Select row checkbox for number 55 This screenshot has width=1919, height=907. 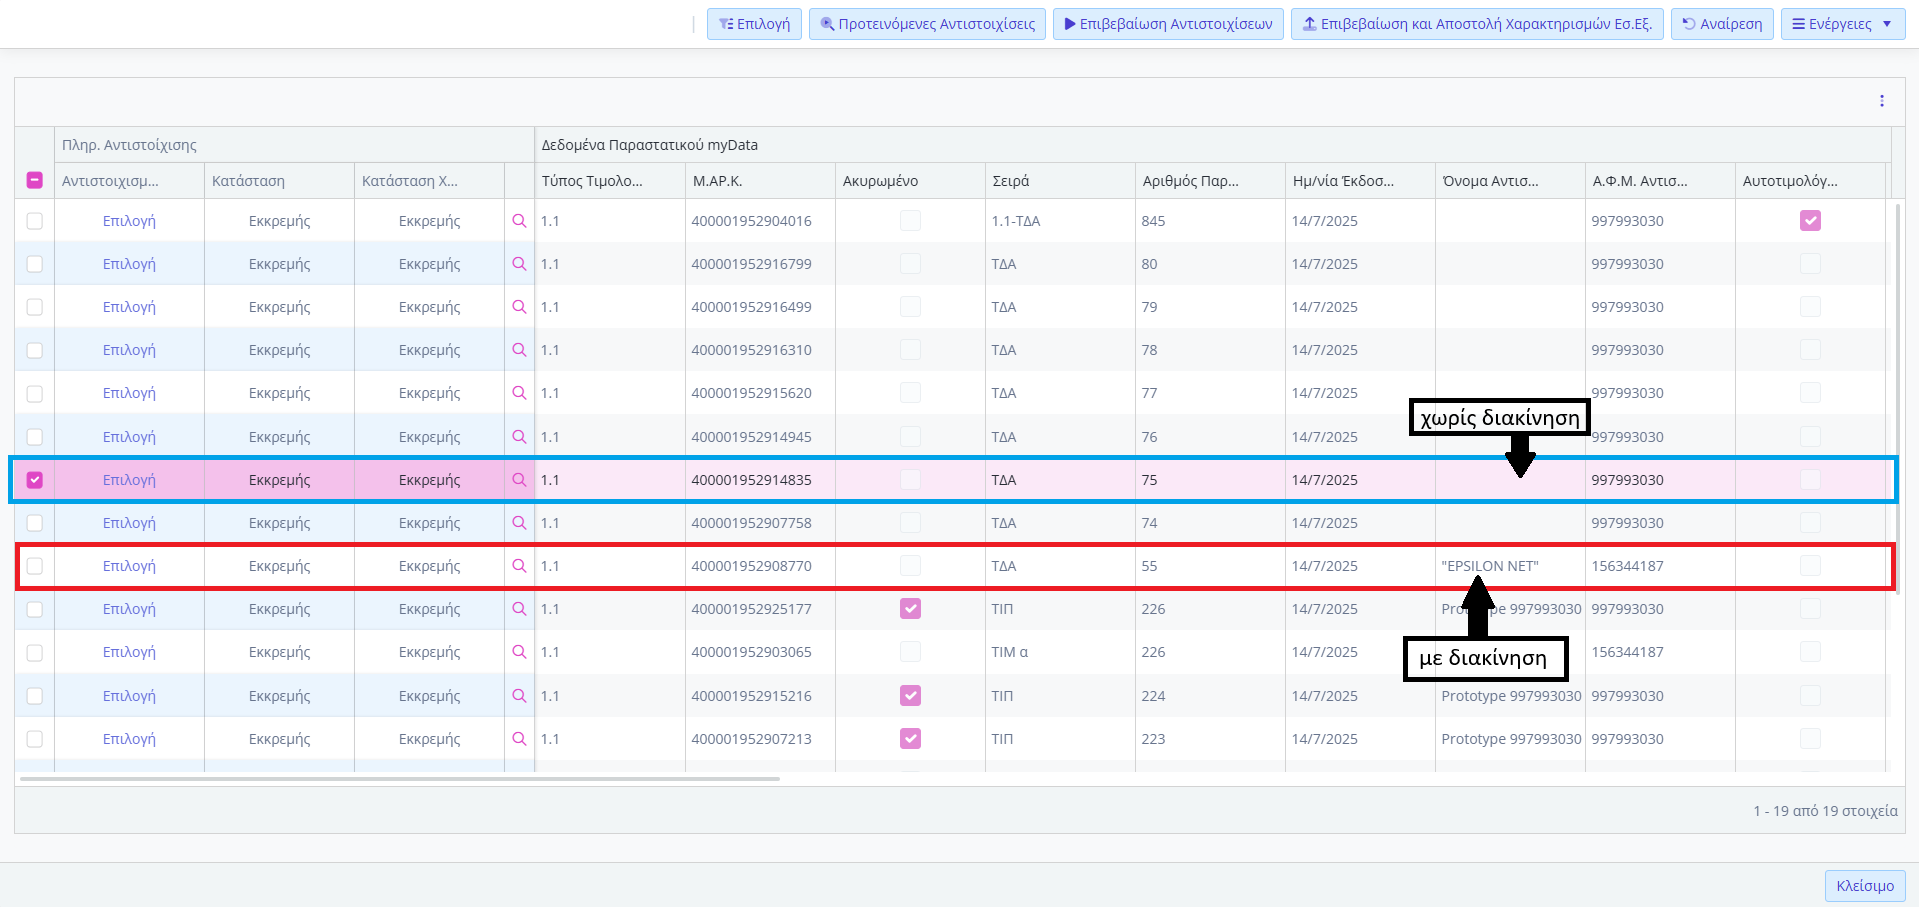click(x=35, y=566)
